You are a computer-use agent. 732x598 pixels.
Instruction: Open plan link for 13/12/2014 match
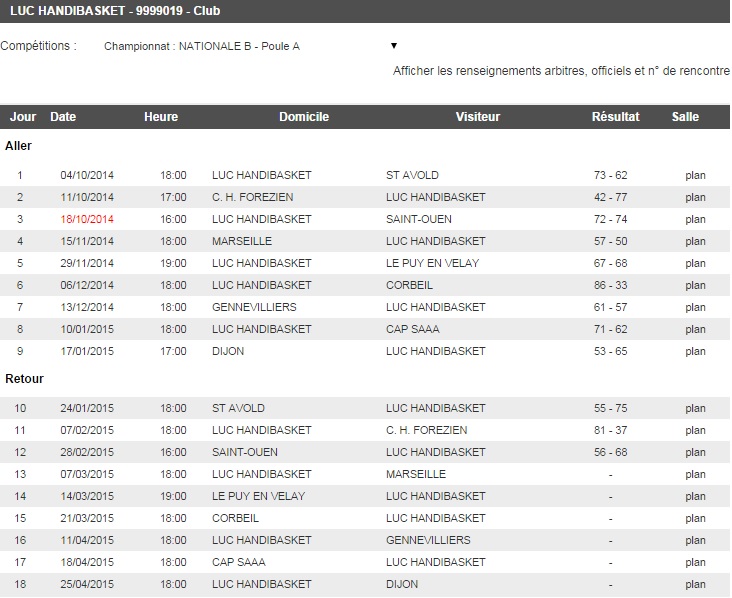[x=695, y=307]
